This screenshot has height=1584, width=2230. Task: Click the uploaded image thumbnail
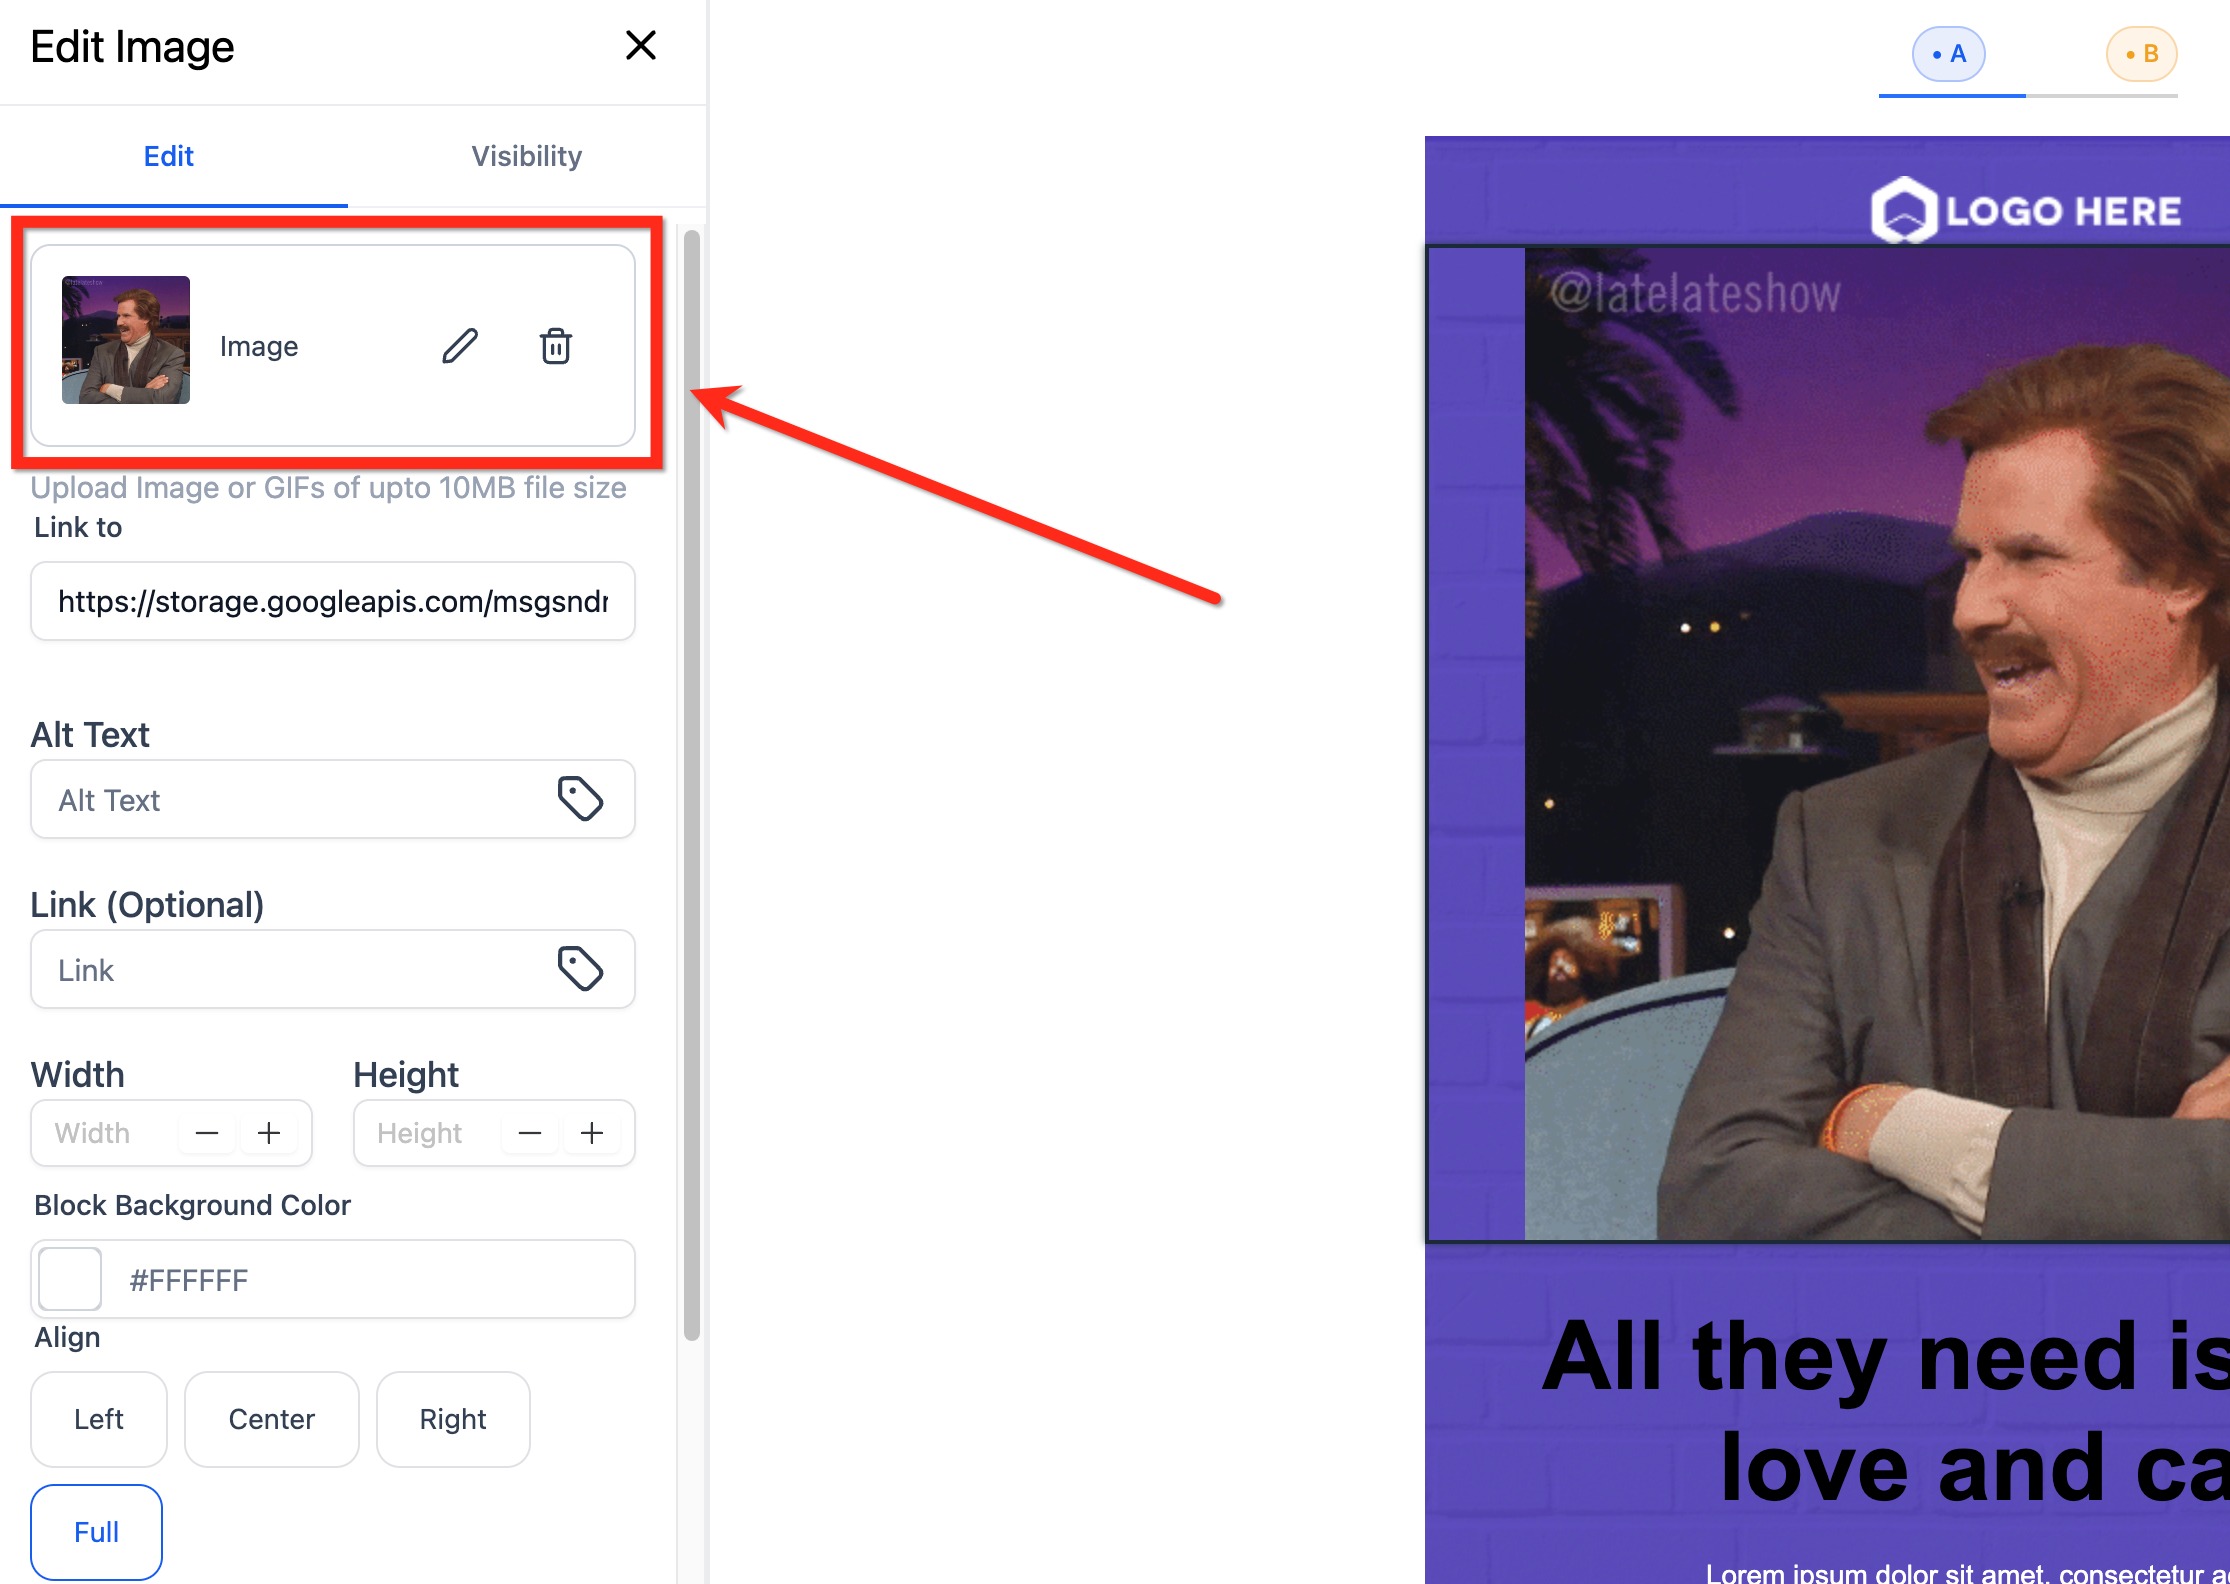126,340
